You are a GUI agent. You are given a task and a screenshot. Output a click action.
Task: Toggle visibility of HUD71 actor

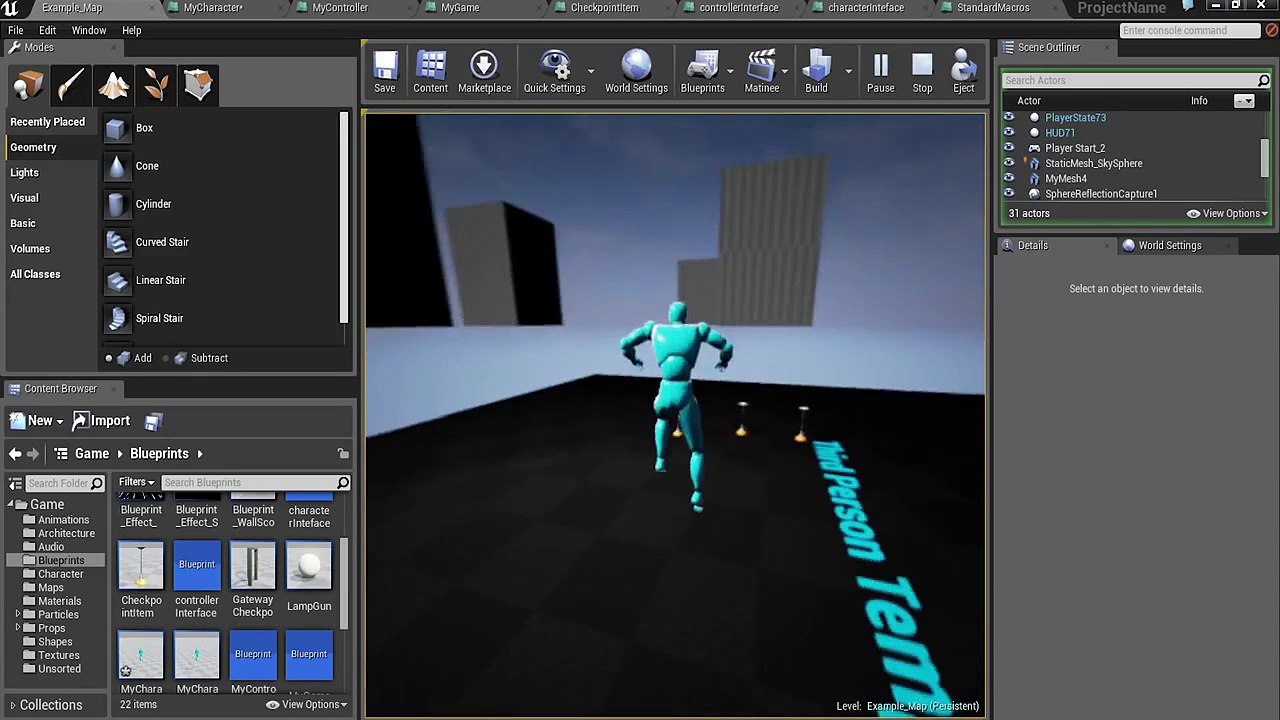click(x=1008, y=133)
